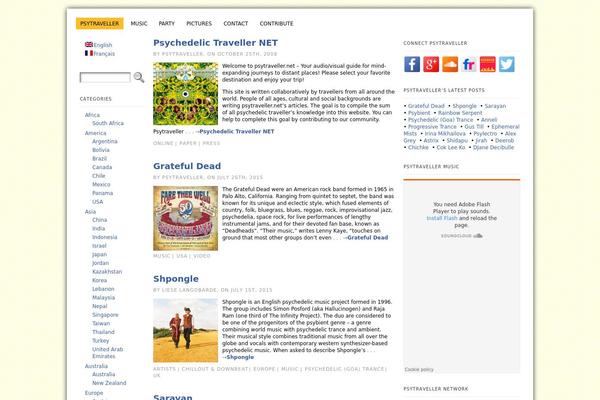Click Install Flash link in music widget

tap(442, 218)
